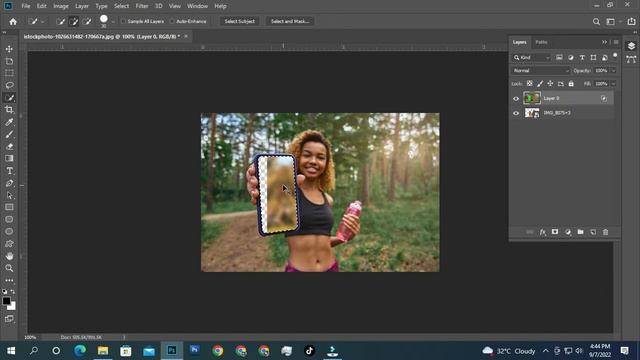The width and height of the screenshot is (640, 360).
Task: Open the Layers panel hamburger menu
Action: 616,42
